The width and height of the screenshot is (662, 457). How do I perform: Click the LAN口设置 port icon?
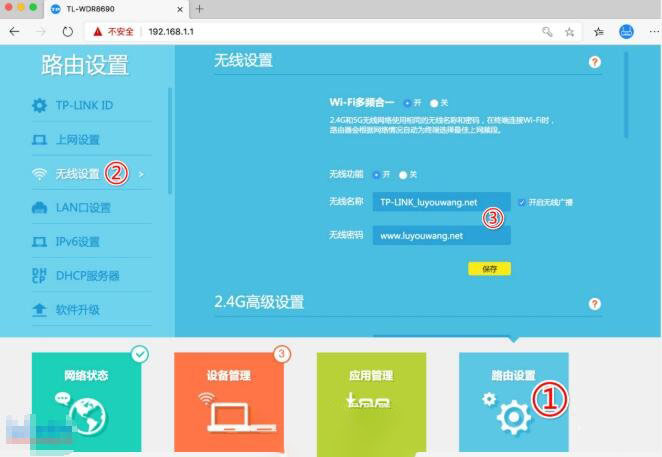40,208
